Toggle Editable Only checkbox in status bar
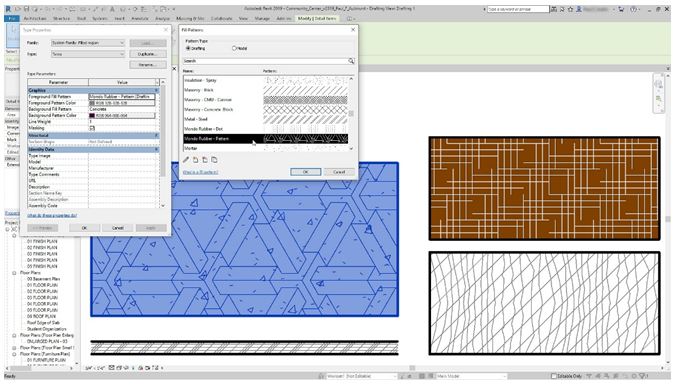 [x=554, y=376]
